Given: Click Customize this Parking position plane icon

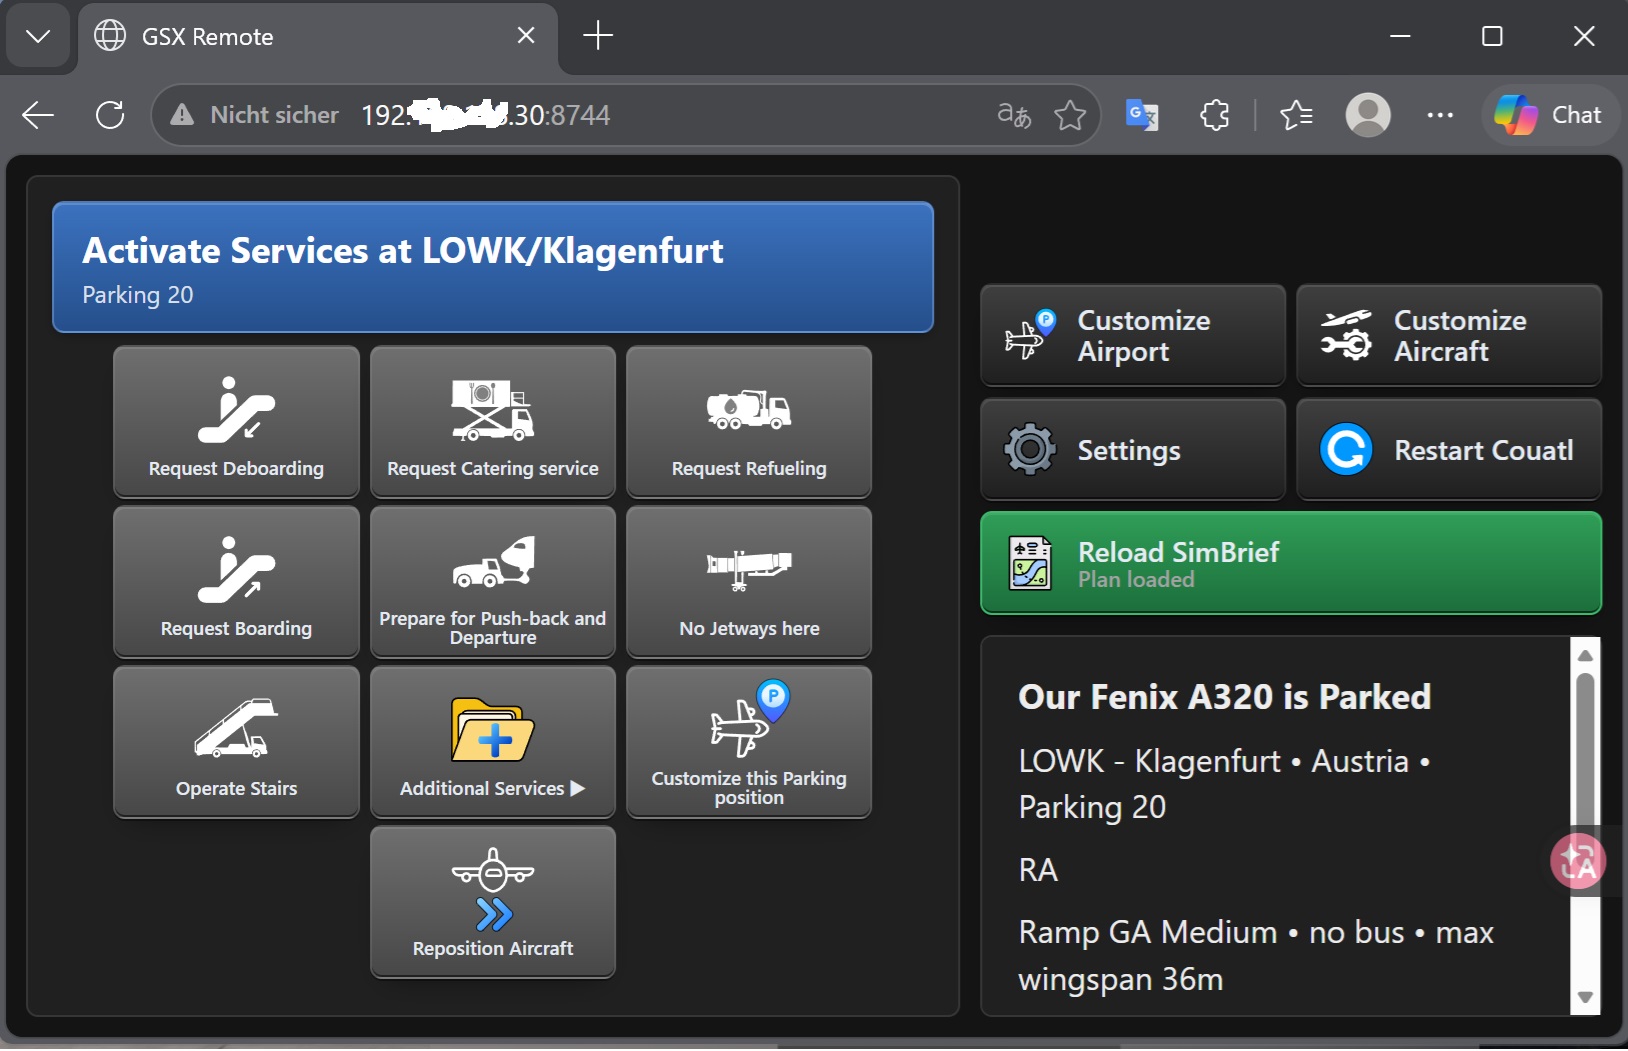Looking at the screenshot, I should pyautogui.click(x=749, y=718).
